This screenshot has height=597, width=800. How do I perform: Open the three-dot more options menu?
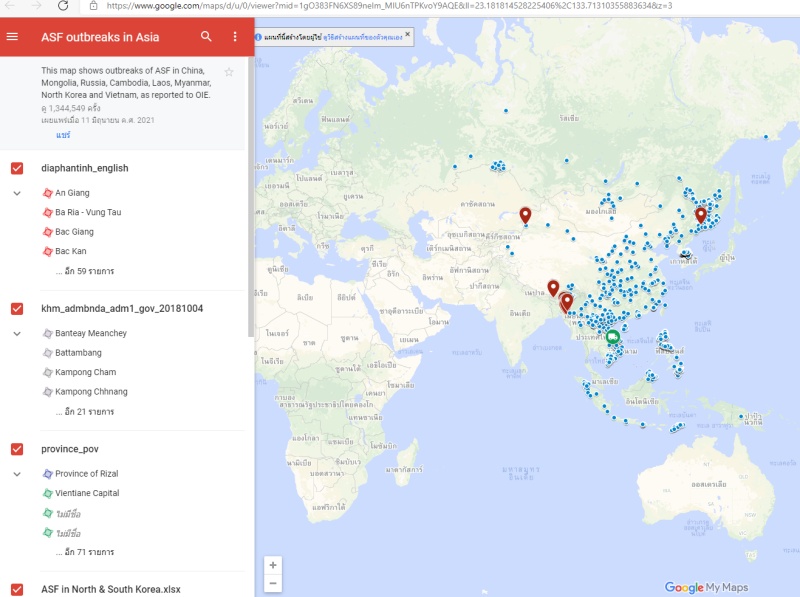235,37
